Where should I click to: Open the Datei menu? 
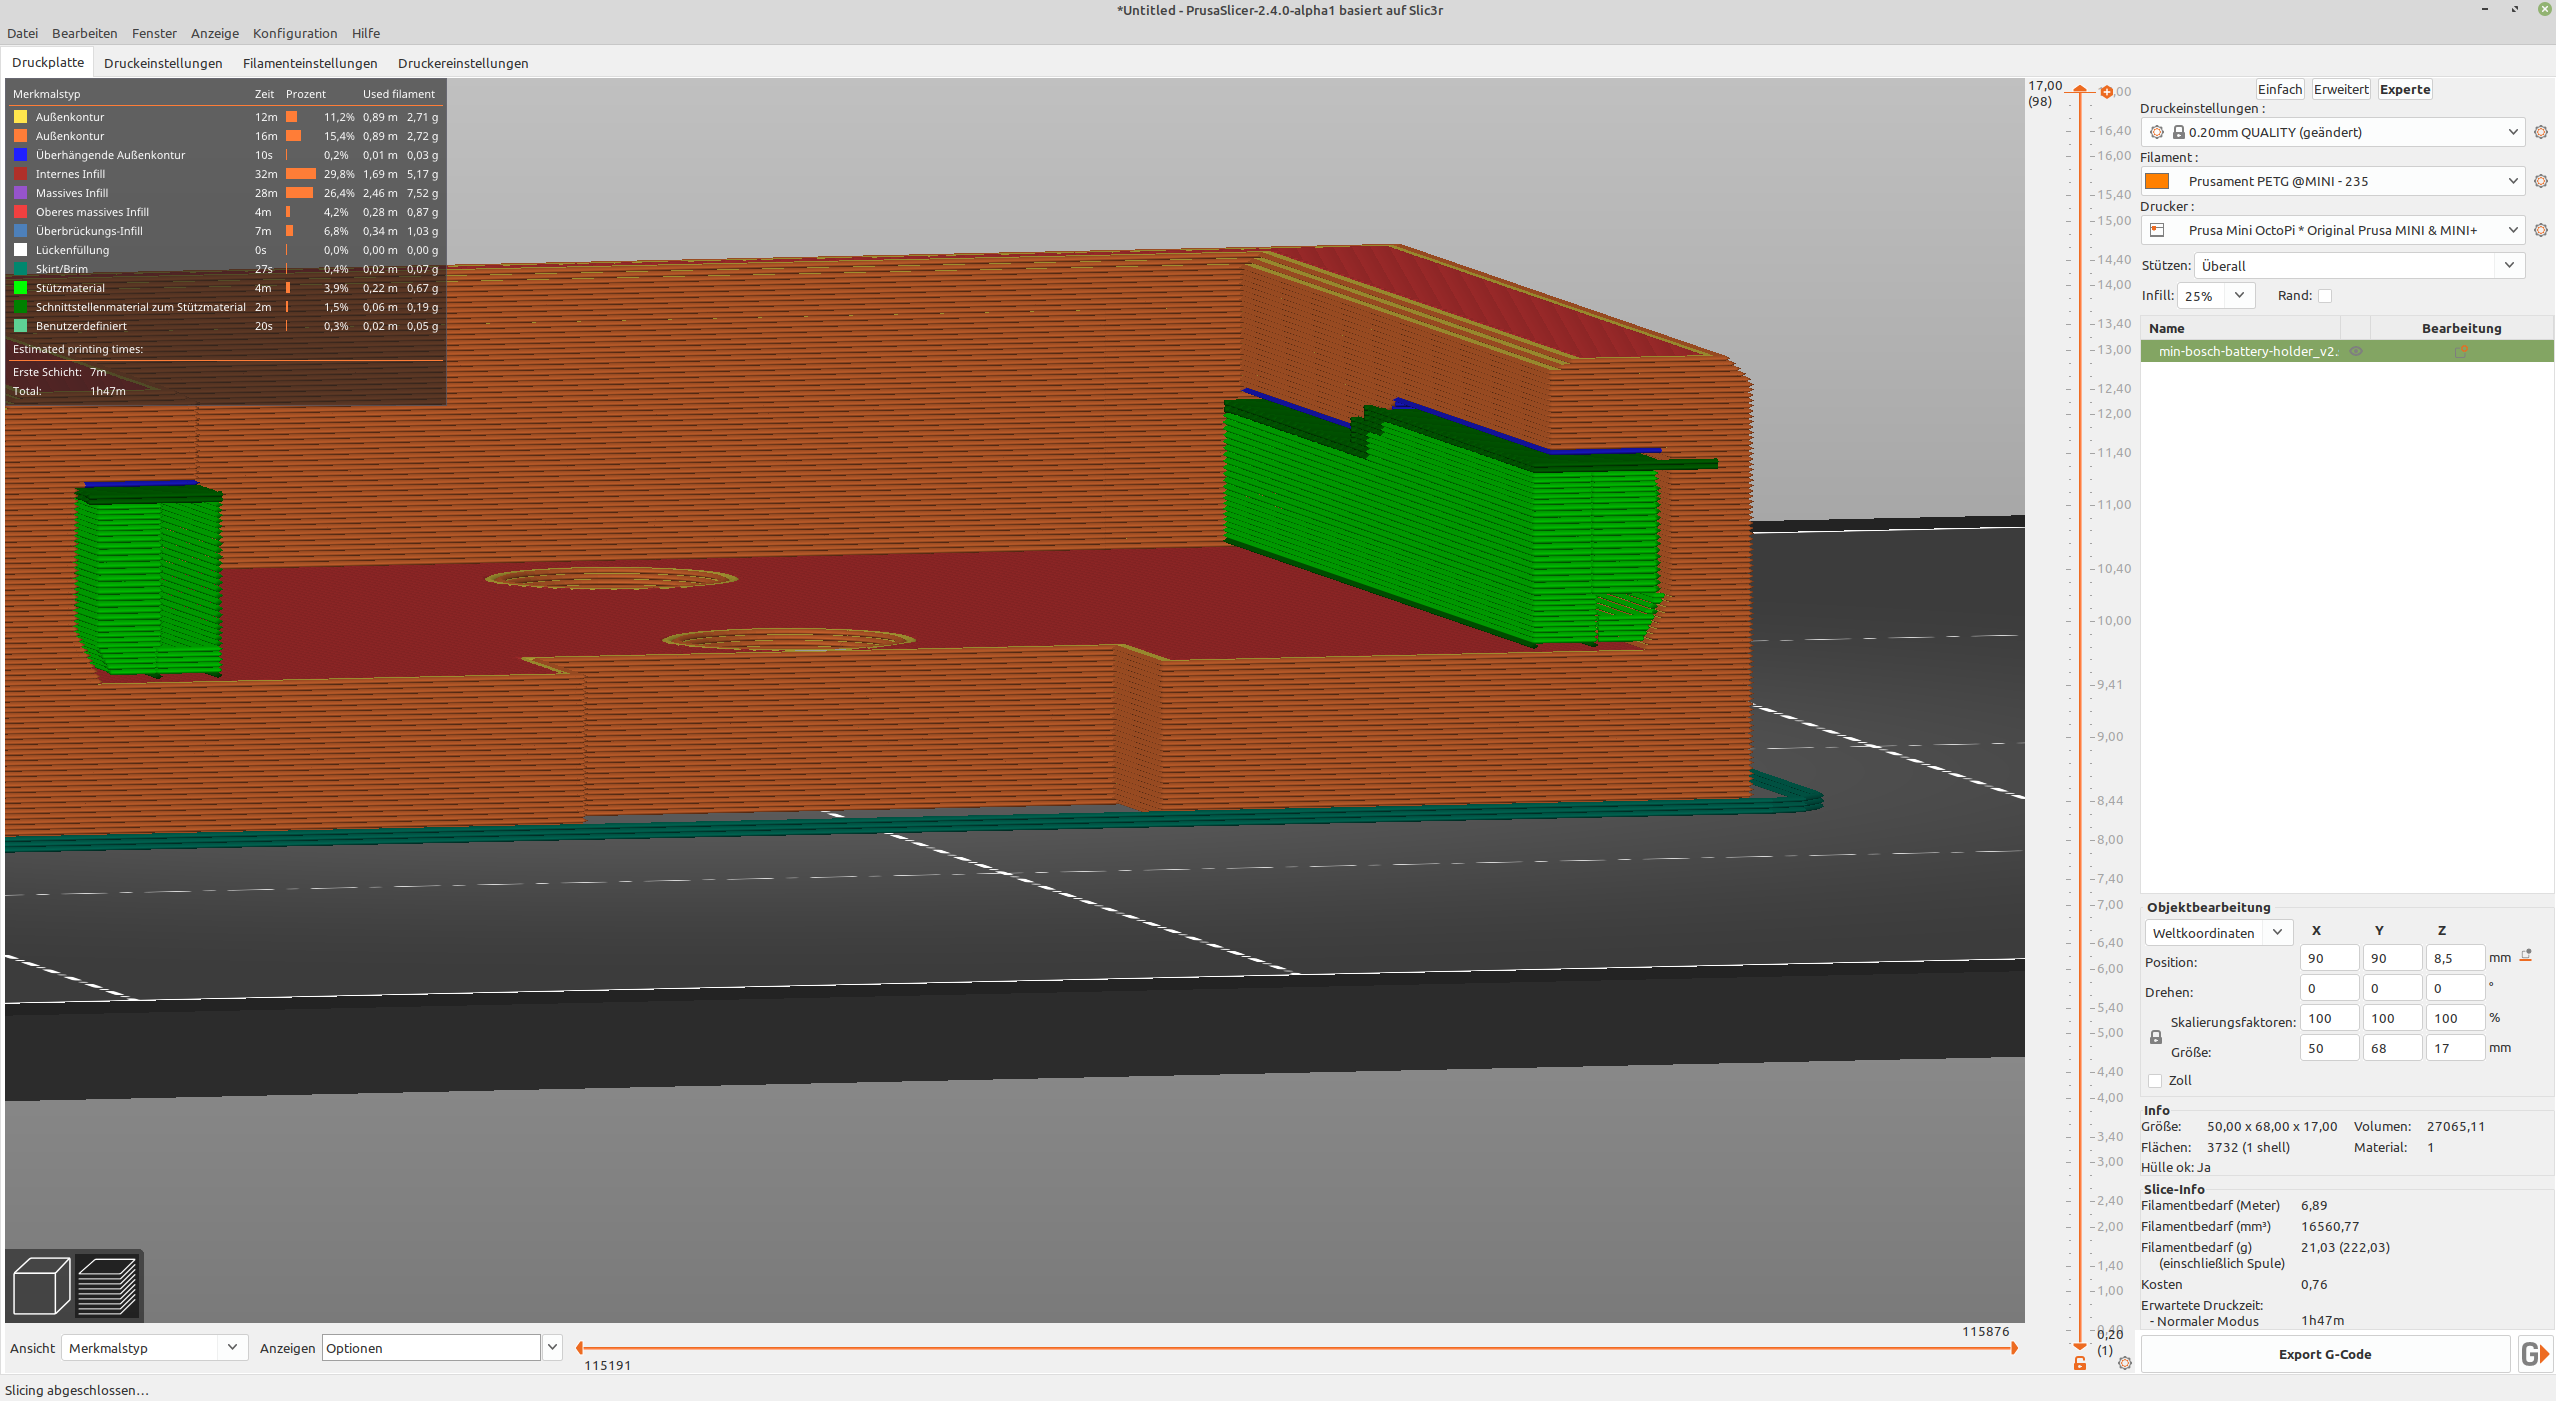[x=22, y=33]
